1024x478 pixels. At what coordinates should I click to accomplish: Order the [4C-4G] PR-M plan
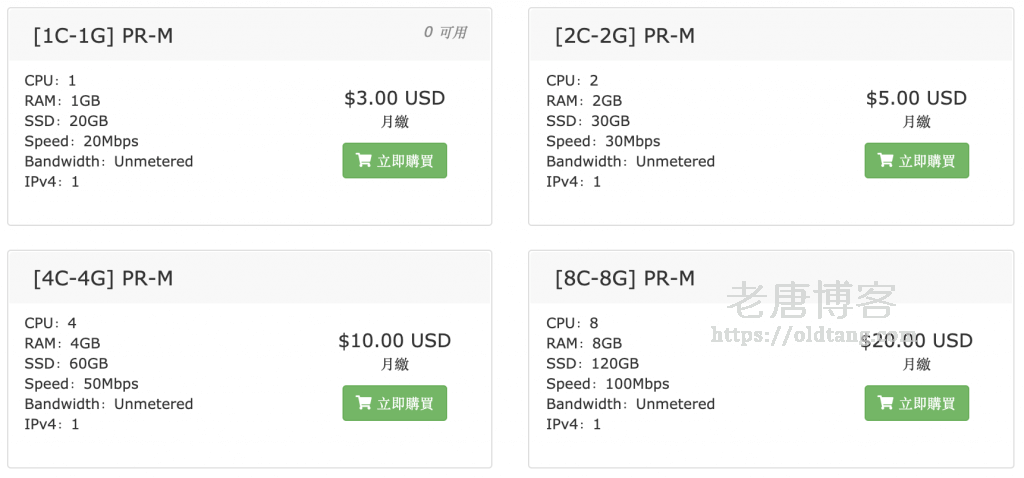(x=394, y=403)
